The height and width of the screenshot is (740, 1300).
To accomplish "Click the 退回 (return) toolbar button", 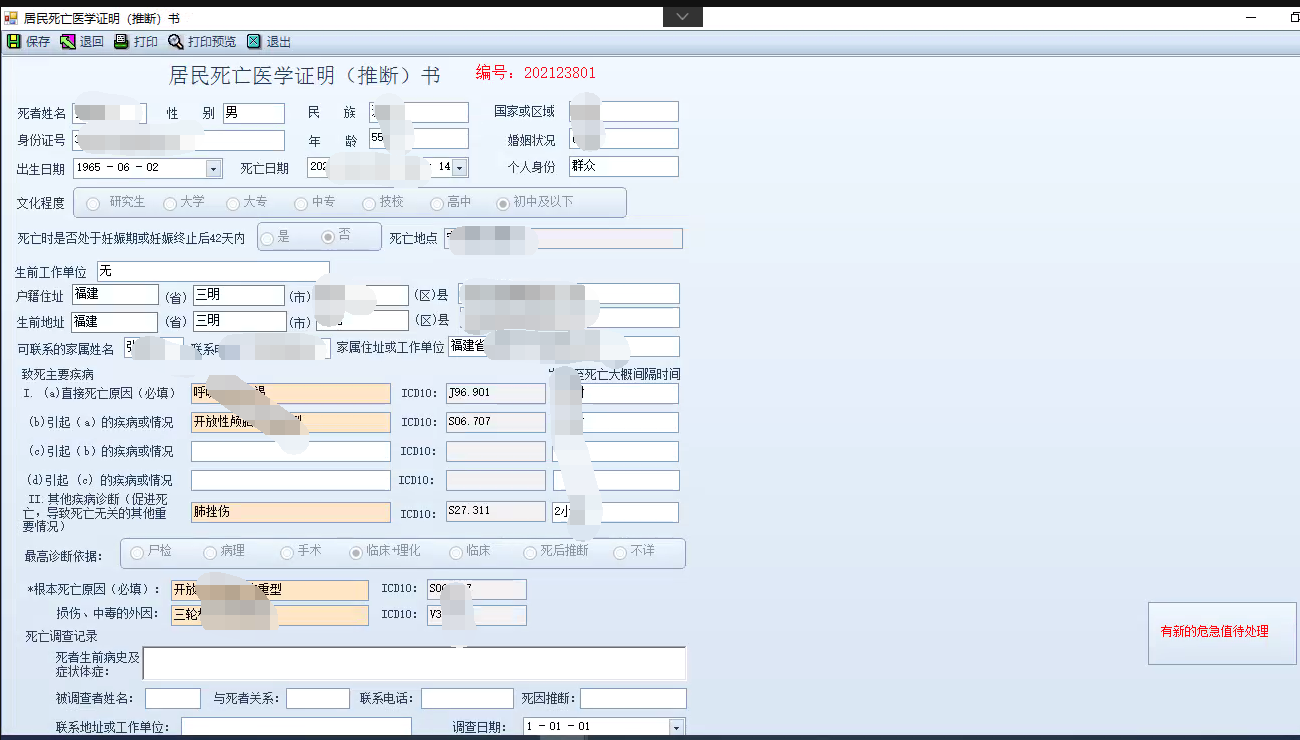I will [x=82, y=42].
